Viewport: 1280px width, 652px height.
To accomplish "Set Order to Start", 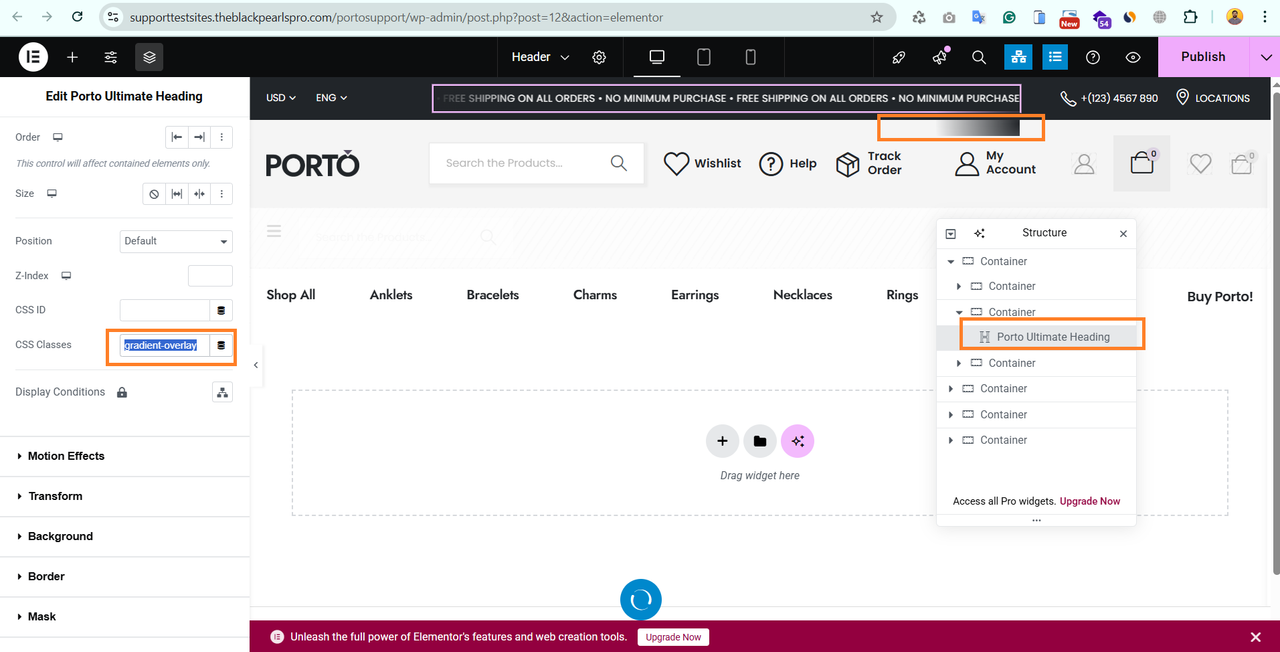I will [177, 137].
